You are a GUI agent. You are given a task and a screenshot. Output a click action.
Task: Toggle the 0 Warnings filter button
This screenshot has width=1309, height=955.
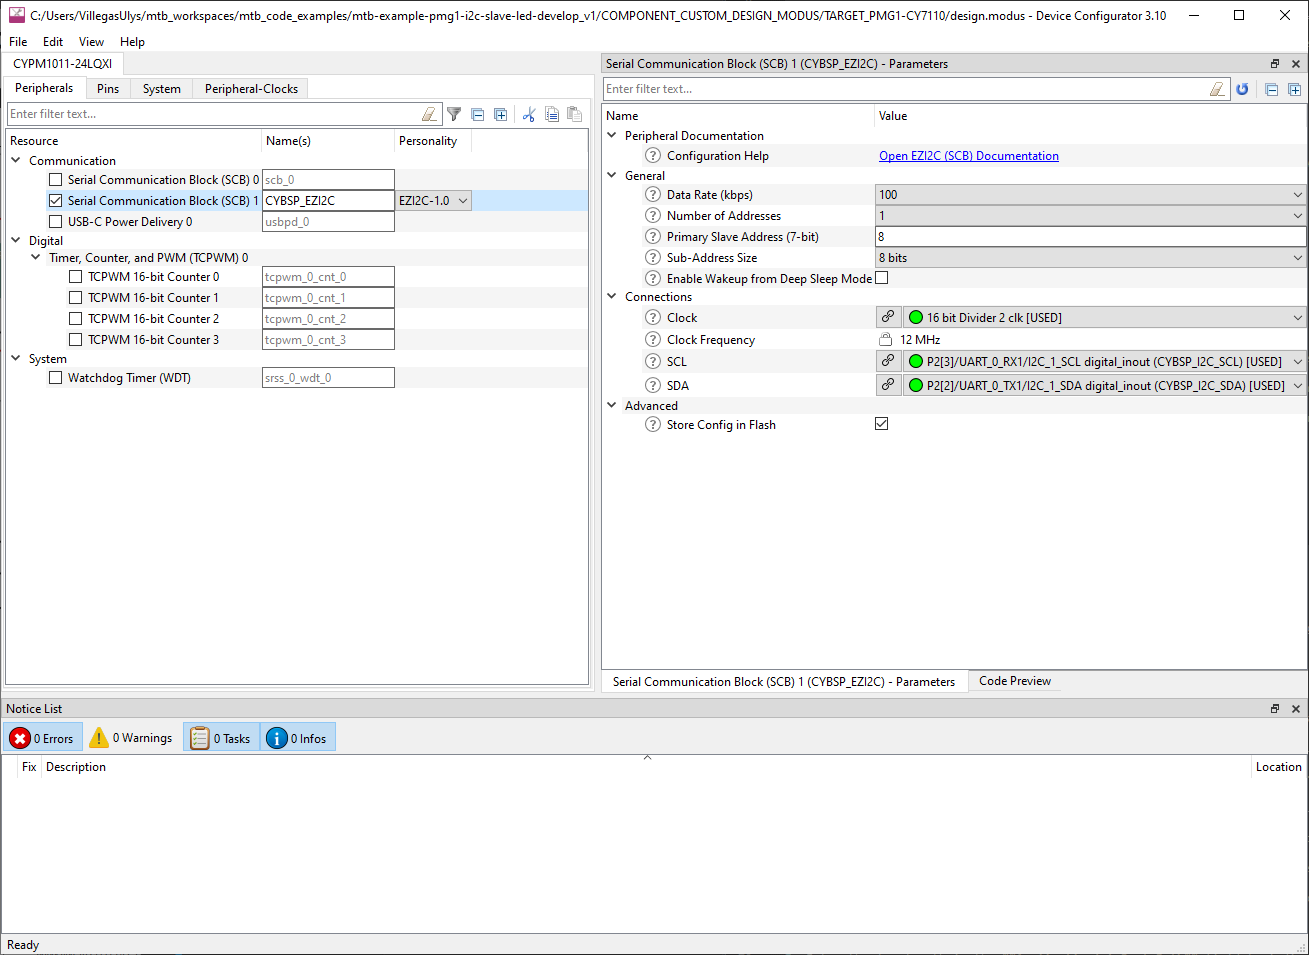(131, 738)
